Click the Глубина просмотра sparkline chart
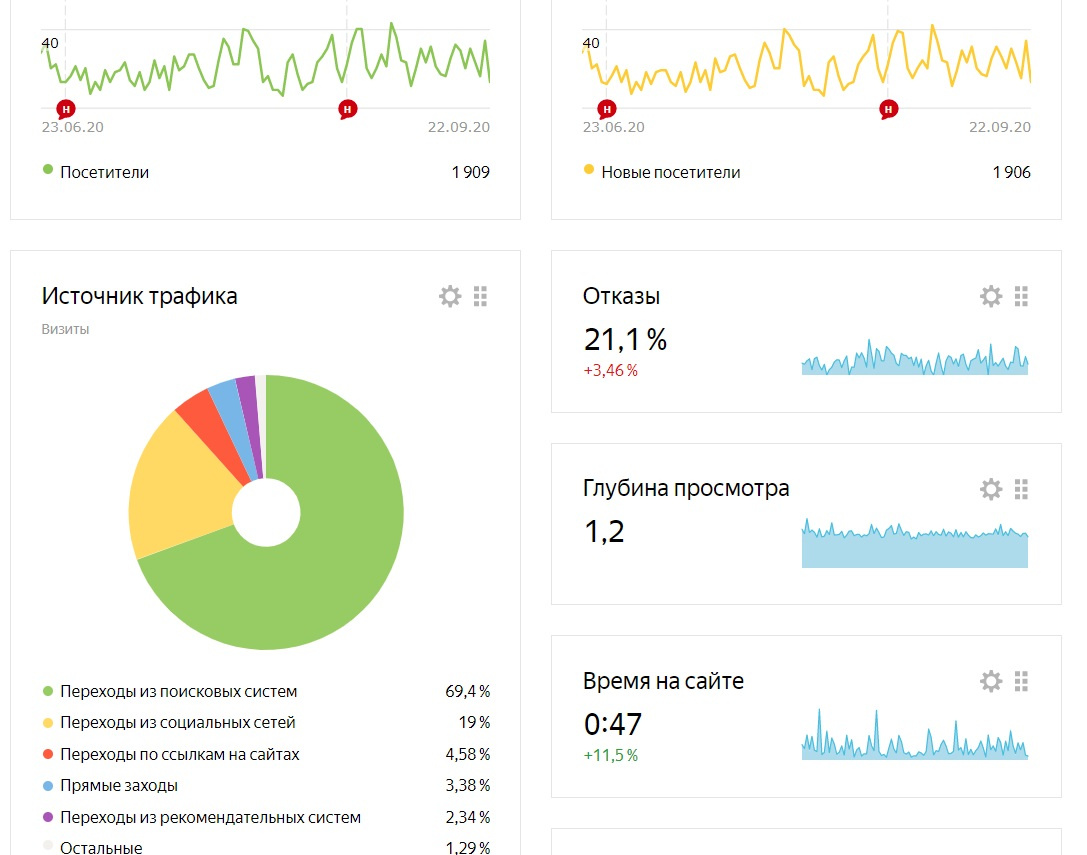Screen dimensions: 1087x855 [915, 543]
